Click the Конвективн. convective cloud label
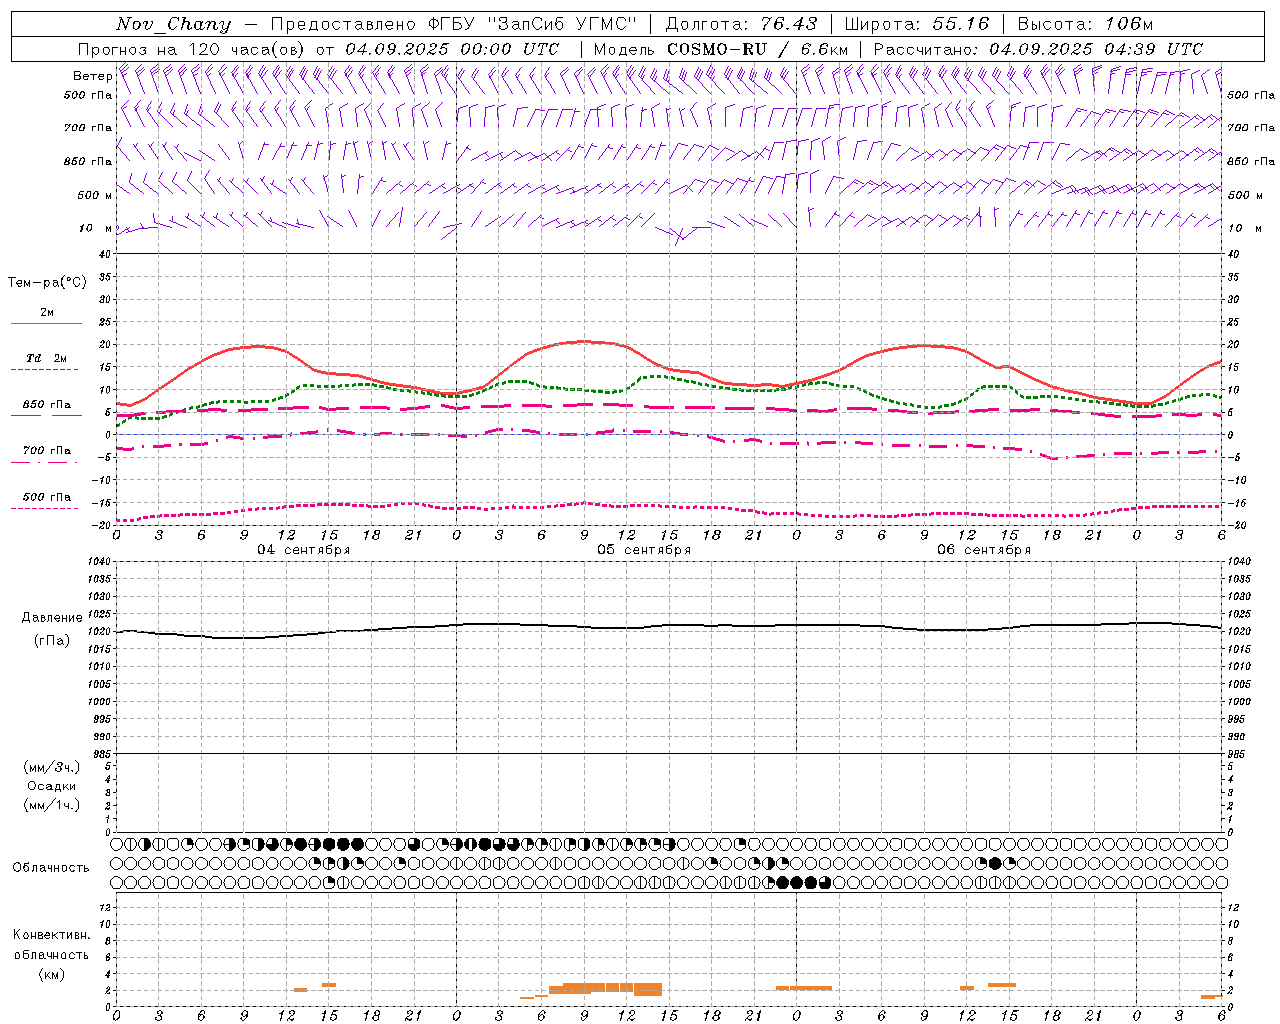Screen dimensions: 1280x1024 51,935
